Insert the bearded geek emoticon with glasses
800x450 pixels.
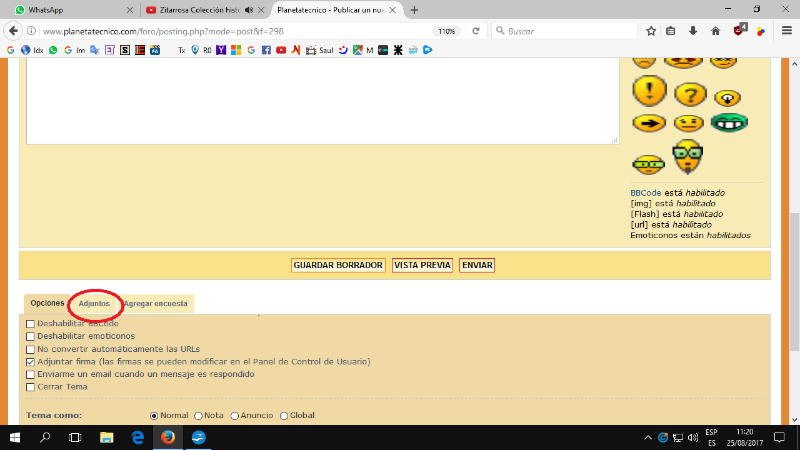click(x=687, y=157)
